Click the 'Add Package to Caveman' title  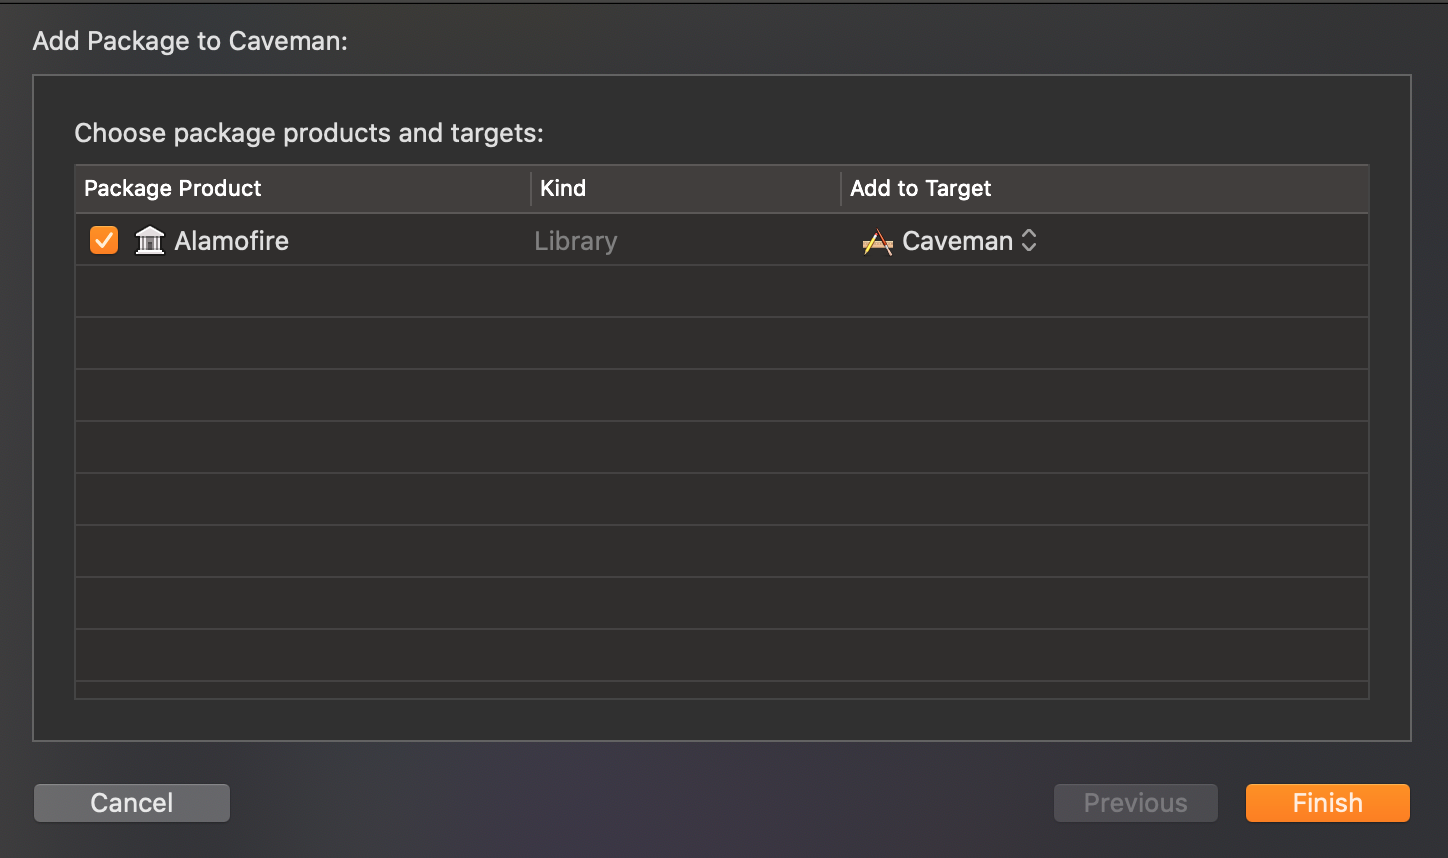pyautogui.click(x=190, y=41)
